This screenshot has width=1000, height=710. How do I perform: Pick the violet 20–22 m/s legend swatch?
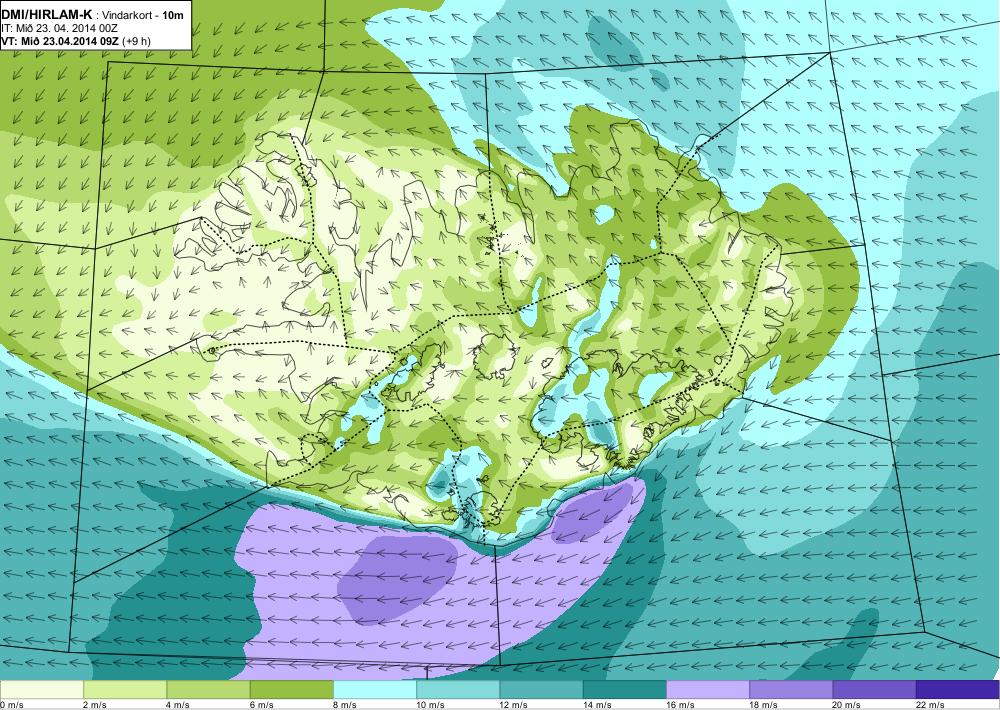874,690
